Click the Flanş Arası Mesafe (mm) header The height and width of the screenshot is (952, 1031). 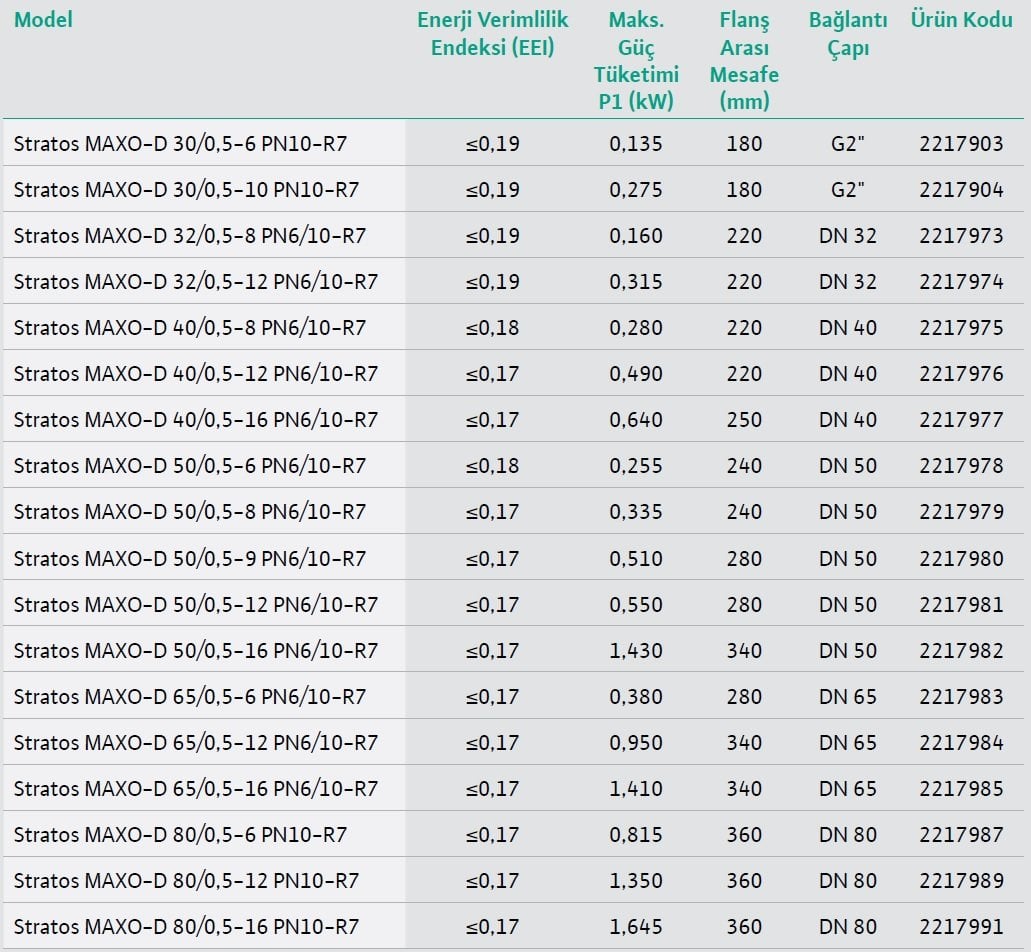pyautogui.click(x=744, y=60)
